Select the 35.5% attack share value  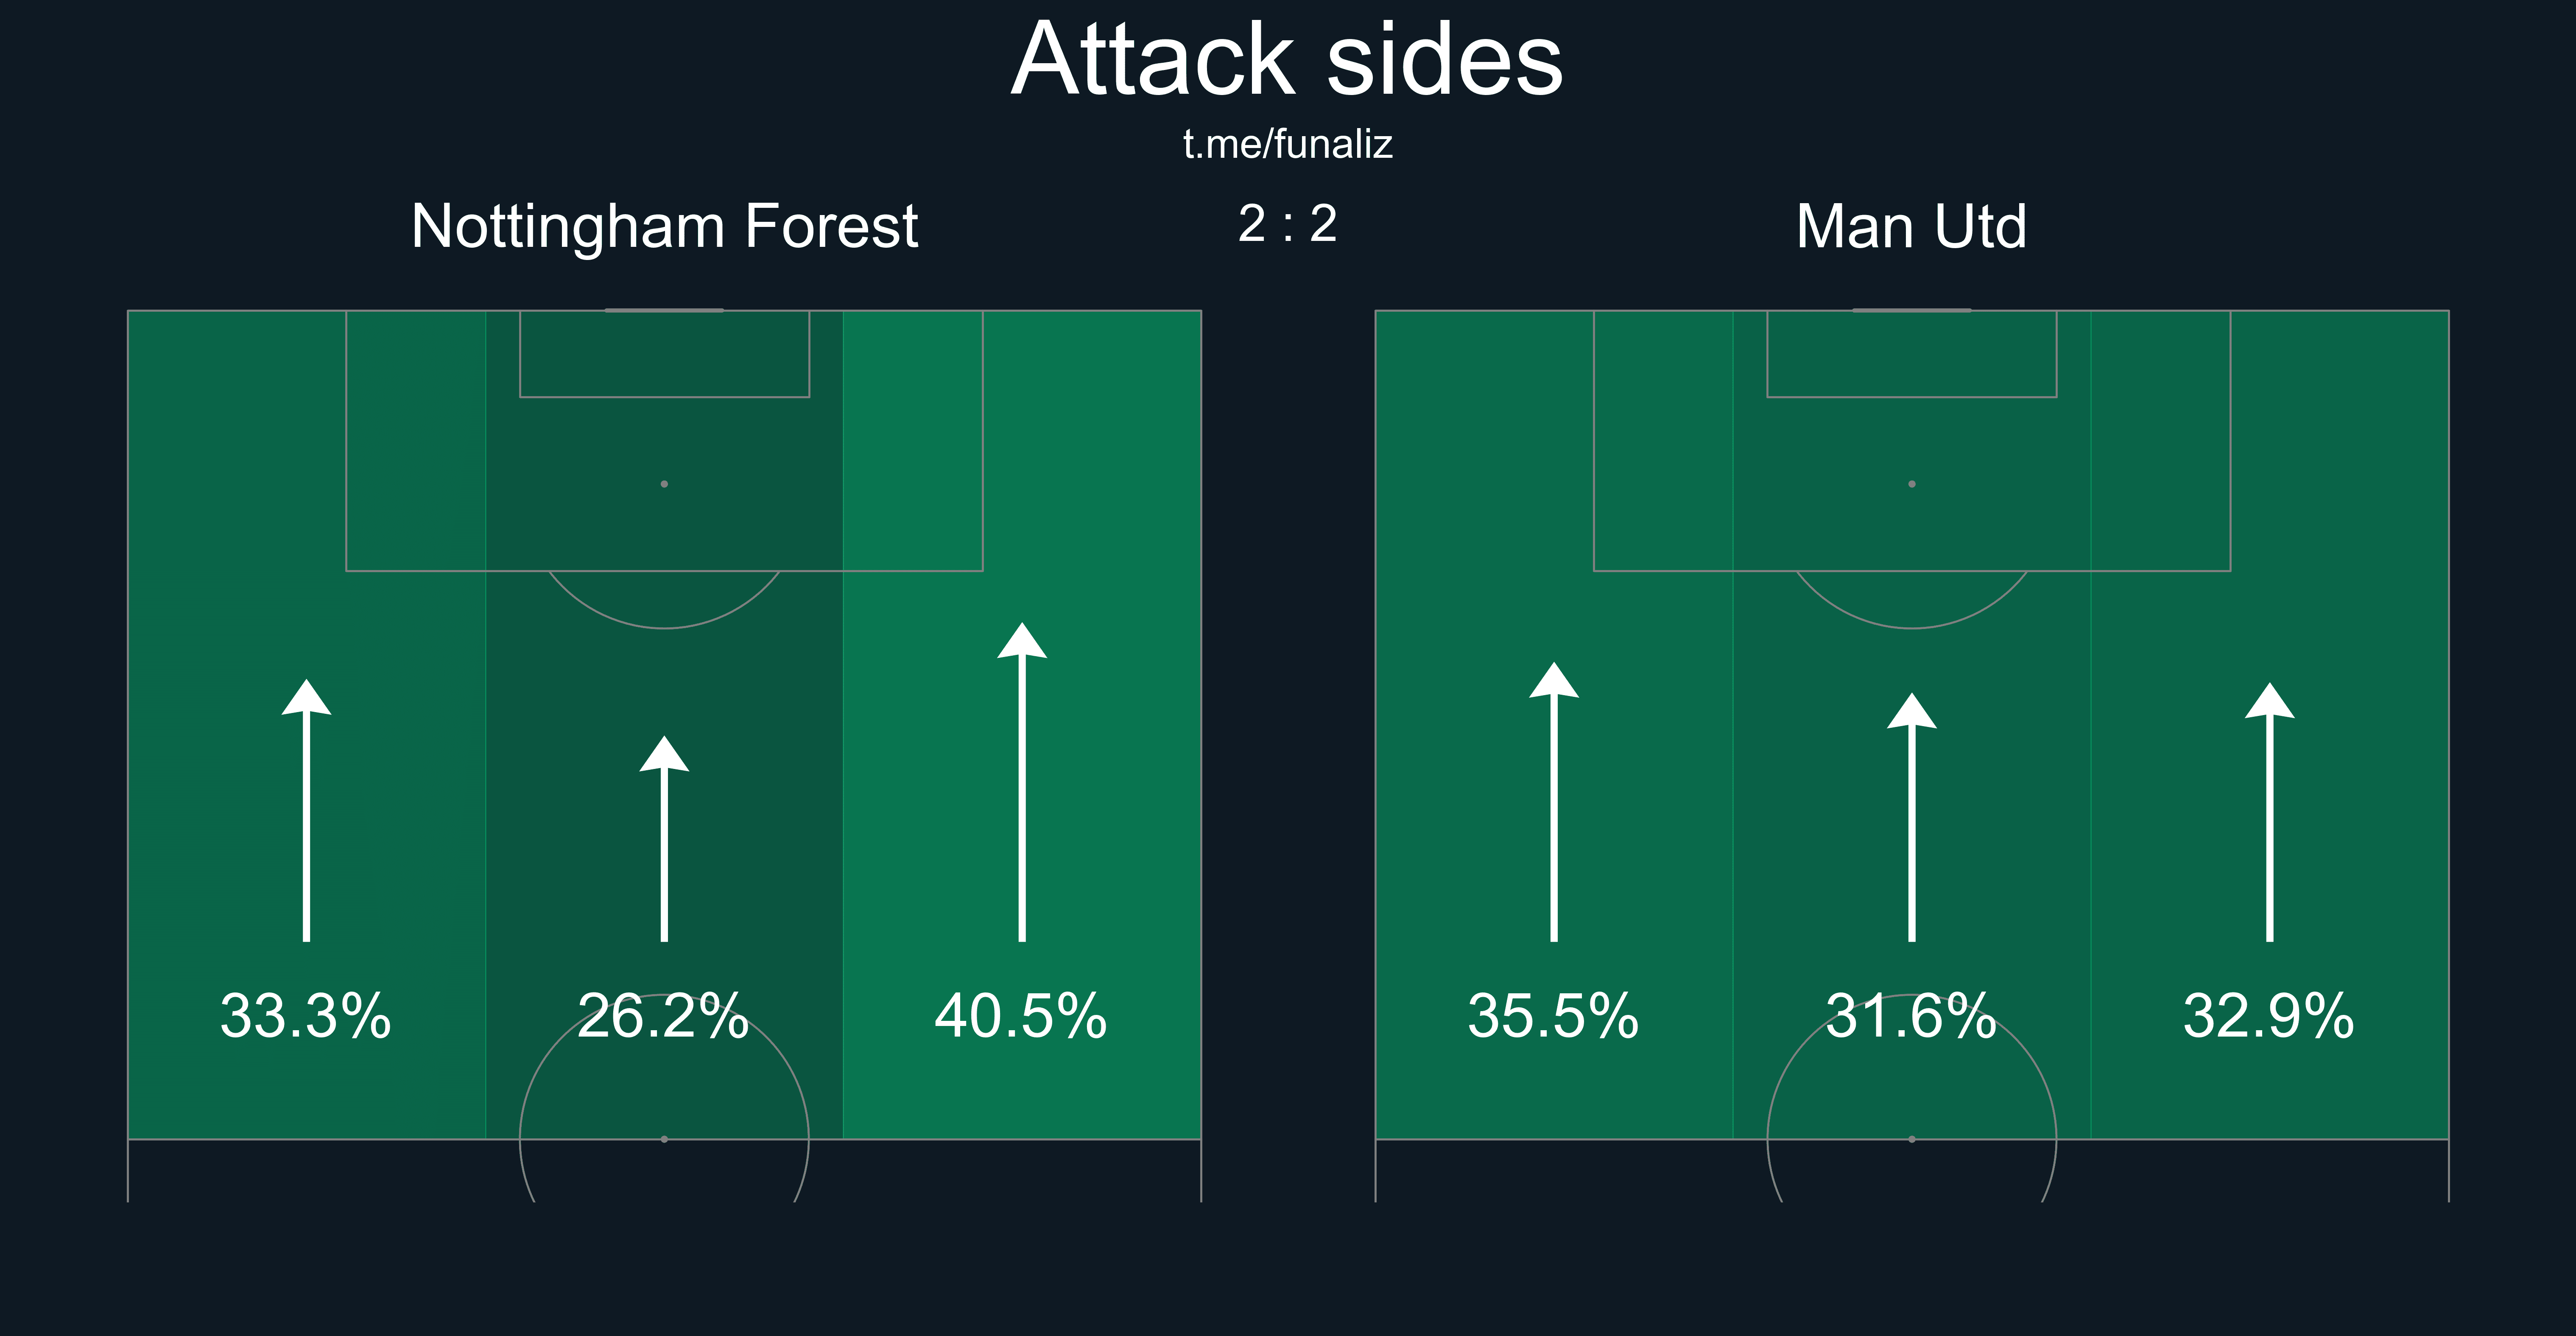click(1553, 1016)
